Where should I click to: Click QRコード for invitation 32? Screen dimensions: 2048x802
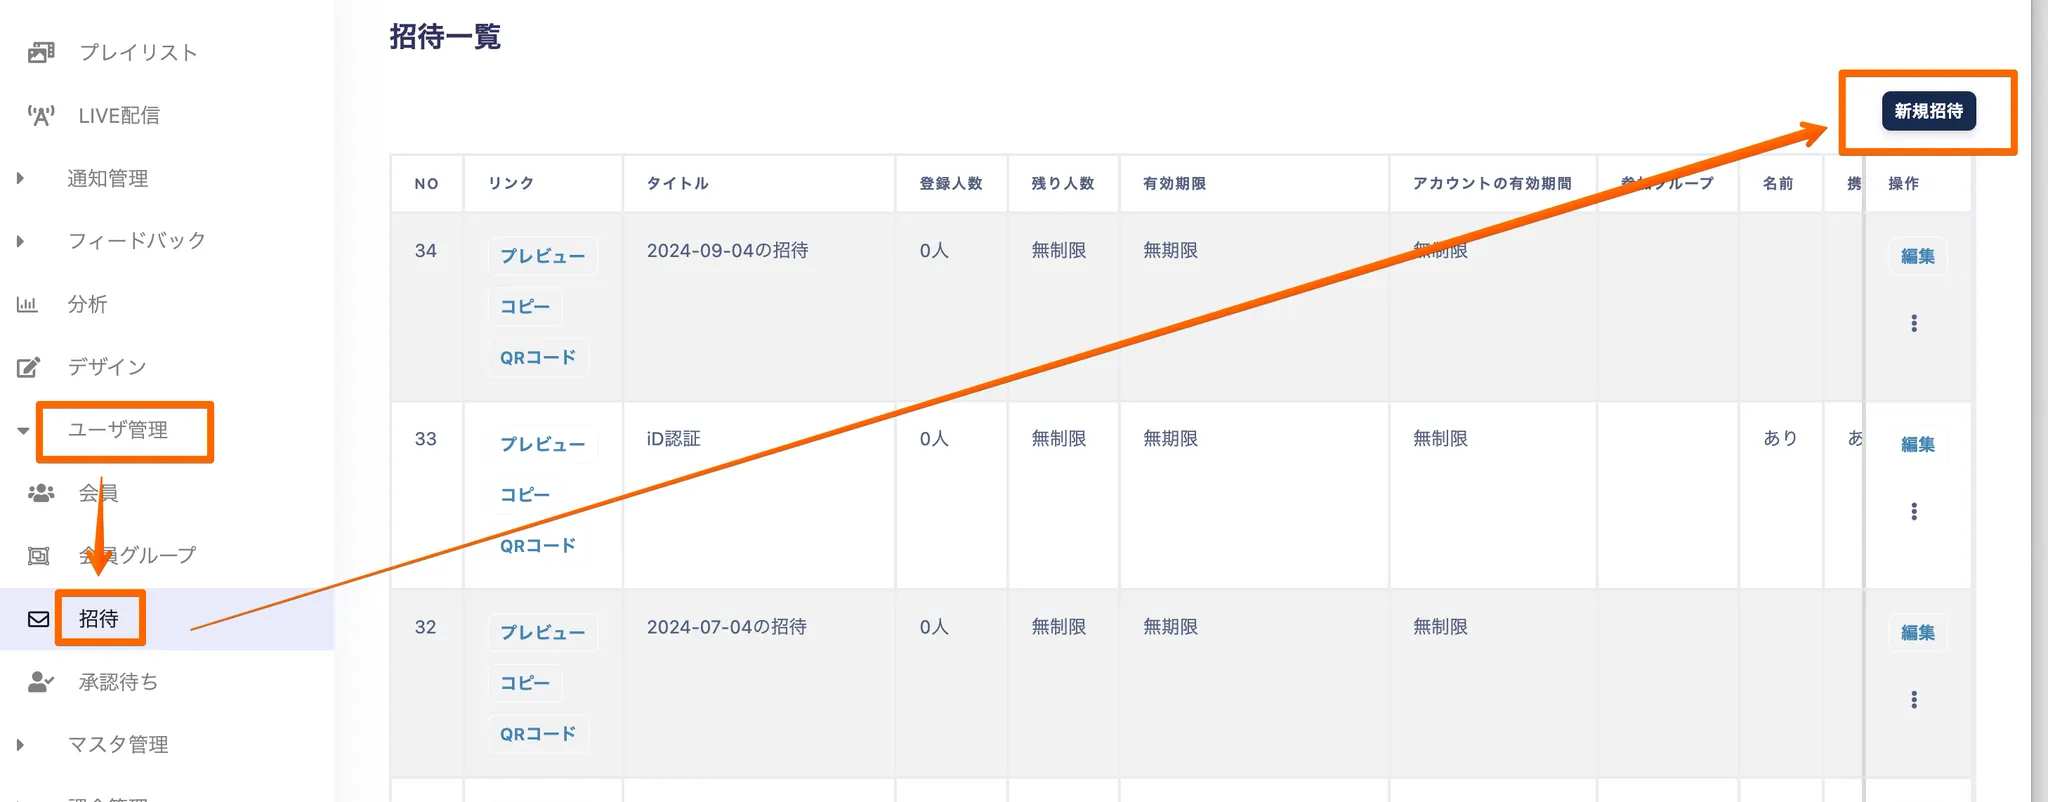[538, 734]
